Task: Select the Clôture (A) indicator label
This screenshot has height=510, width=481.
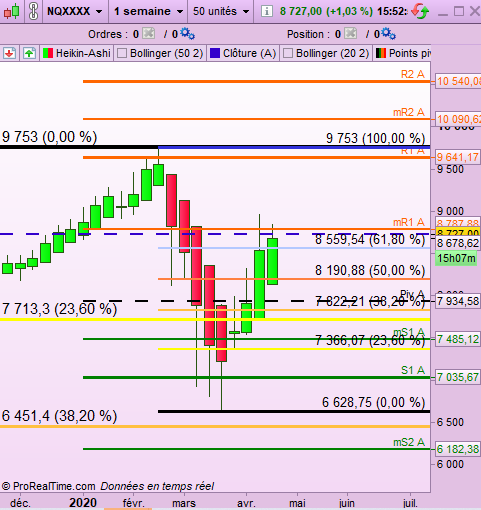Action: coord(249,53)
